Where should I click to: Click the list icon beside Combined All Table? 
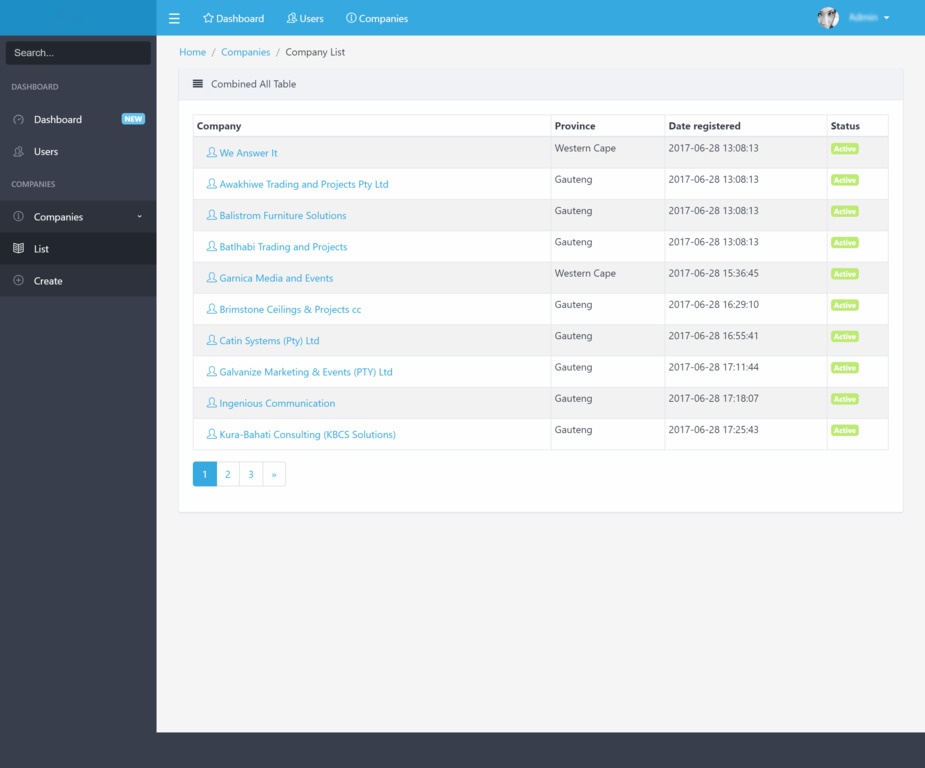198,84
